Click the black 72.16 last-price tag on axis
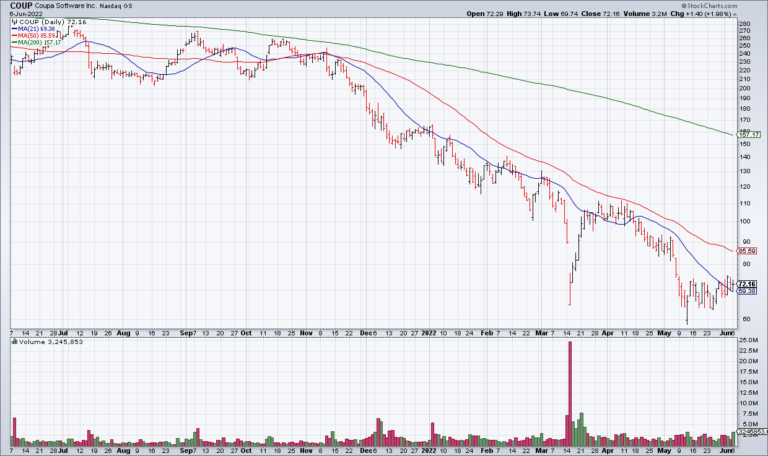The height and width of the screenshot is (456, 768). (747, 284)
